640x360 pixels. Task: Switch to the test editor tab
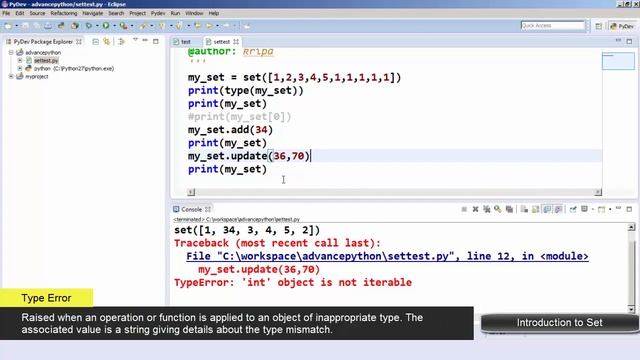(x=182, y=42)
